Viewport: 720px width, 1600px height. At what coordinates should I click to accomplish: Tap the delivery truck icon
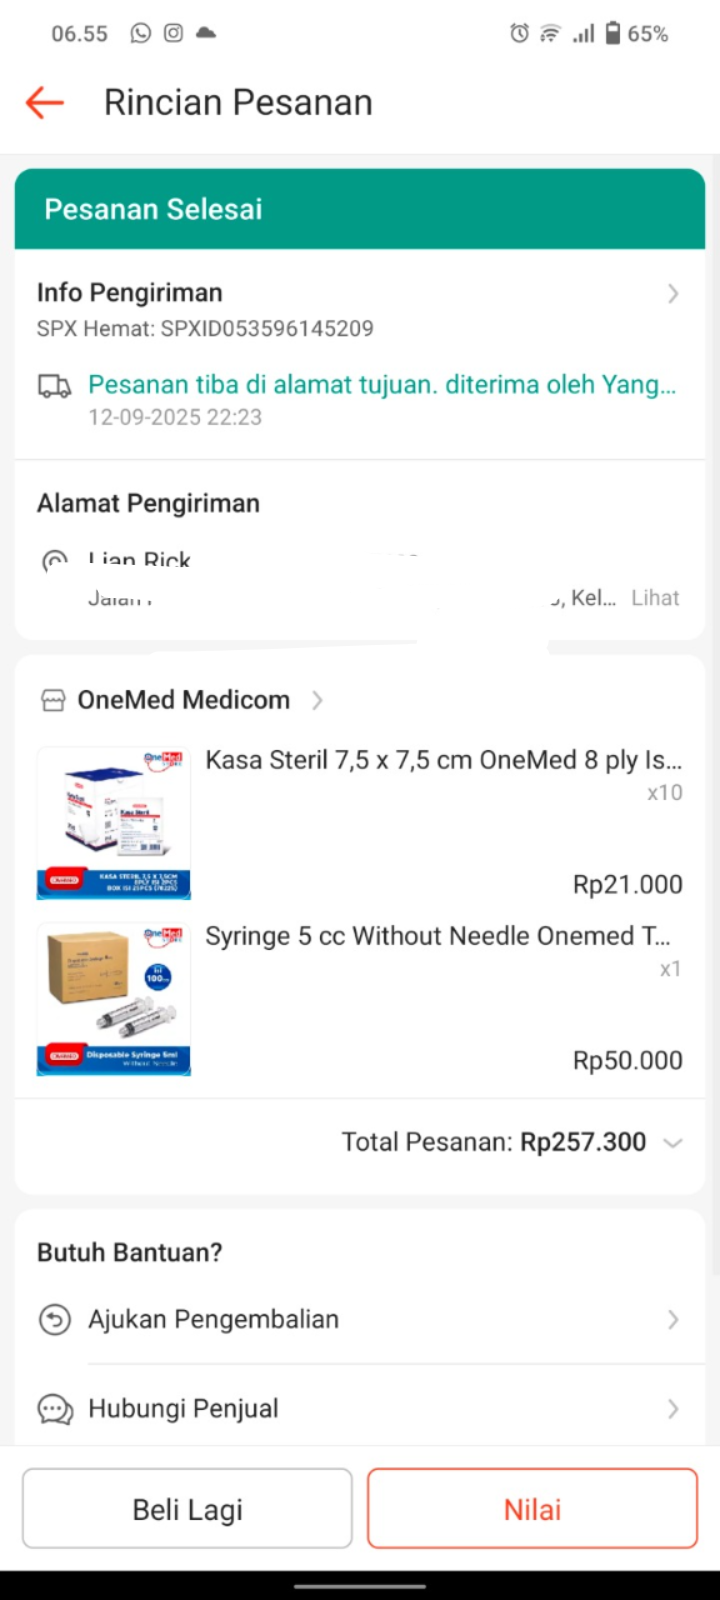(x=55, y=386)
